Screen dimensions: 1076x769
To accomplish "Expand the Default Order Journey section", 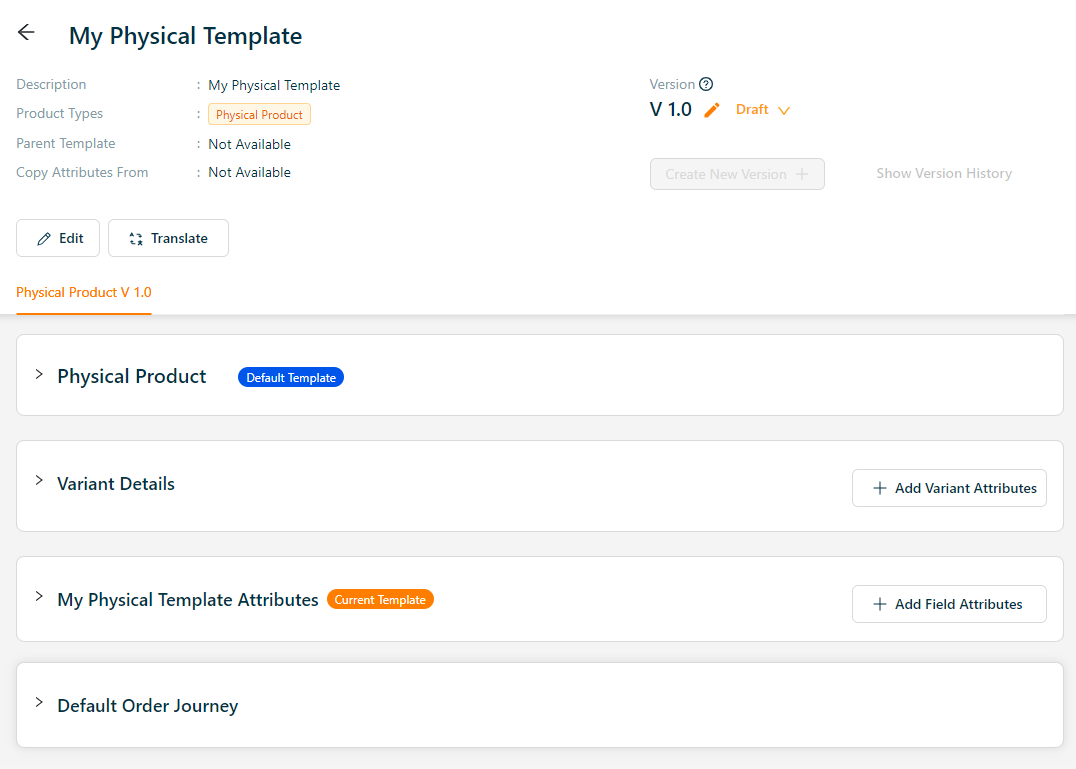I will coord(39,703).
